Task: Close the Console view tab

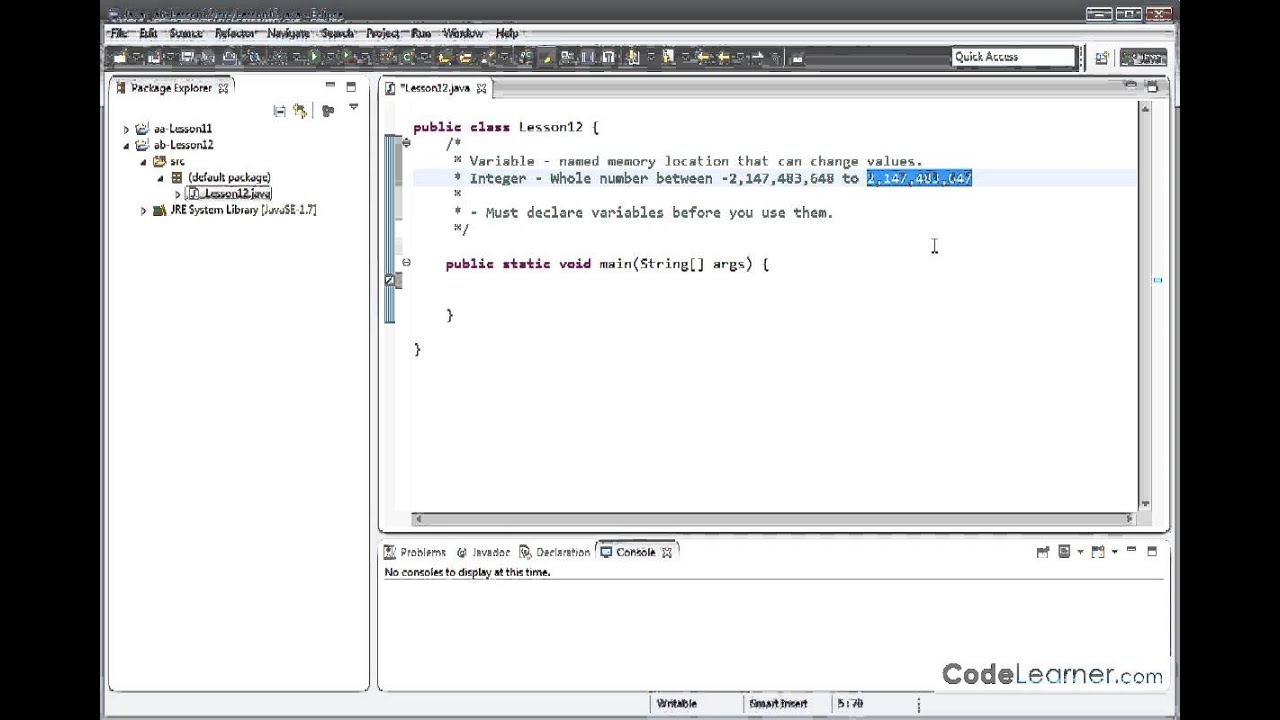Action: [x=667, y=552]
